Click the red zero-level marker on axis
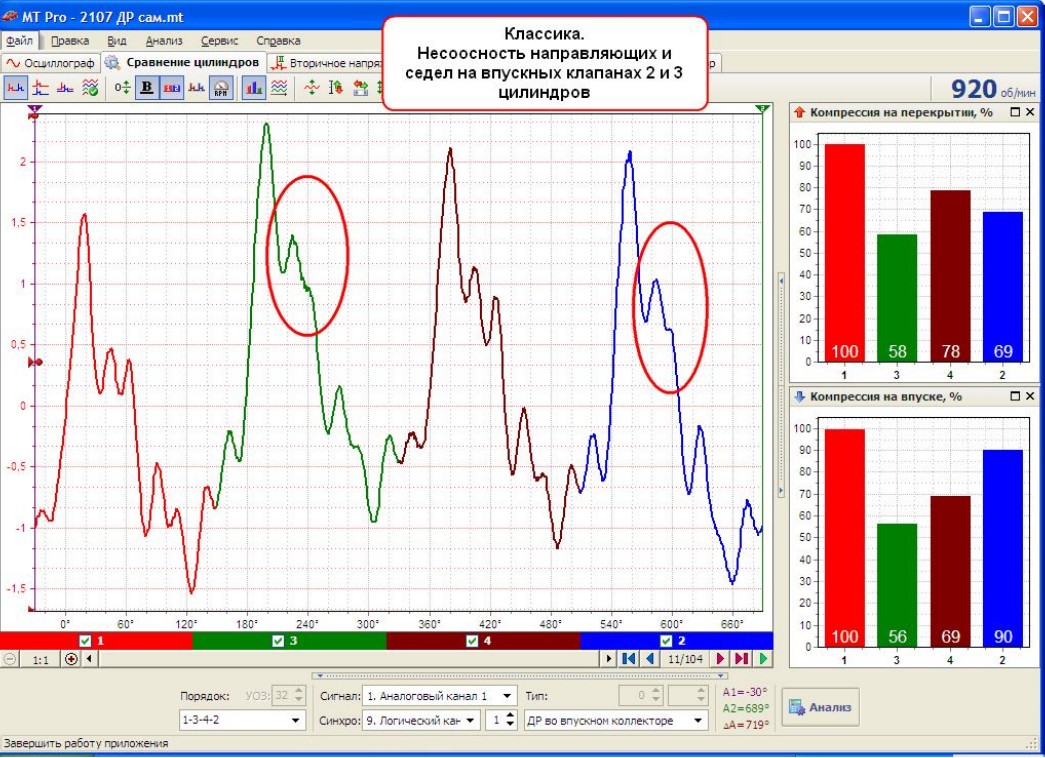The width and height of the screenshot is (1045, 758). point(35,362)
